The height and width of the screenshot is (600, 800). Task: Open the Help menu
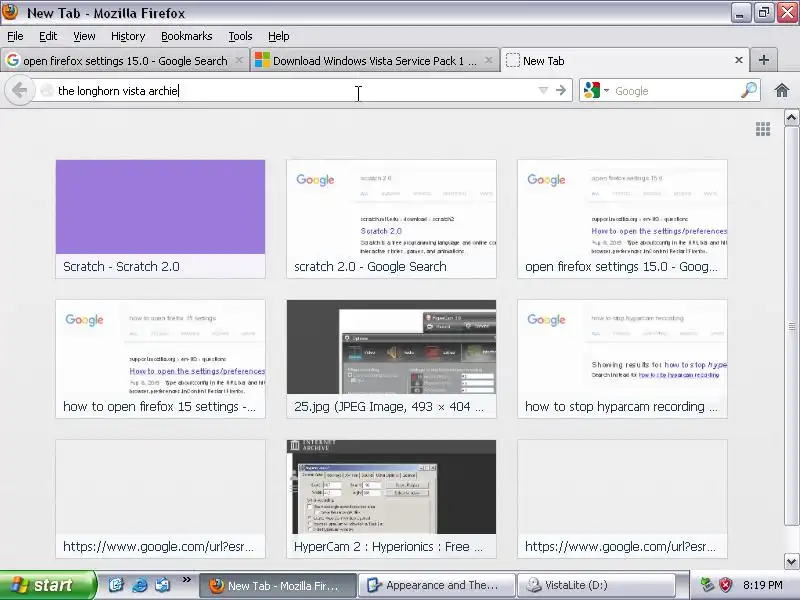coord(279,36)
